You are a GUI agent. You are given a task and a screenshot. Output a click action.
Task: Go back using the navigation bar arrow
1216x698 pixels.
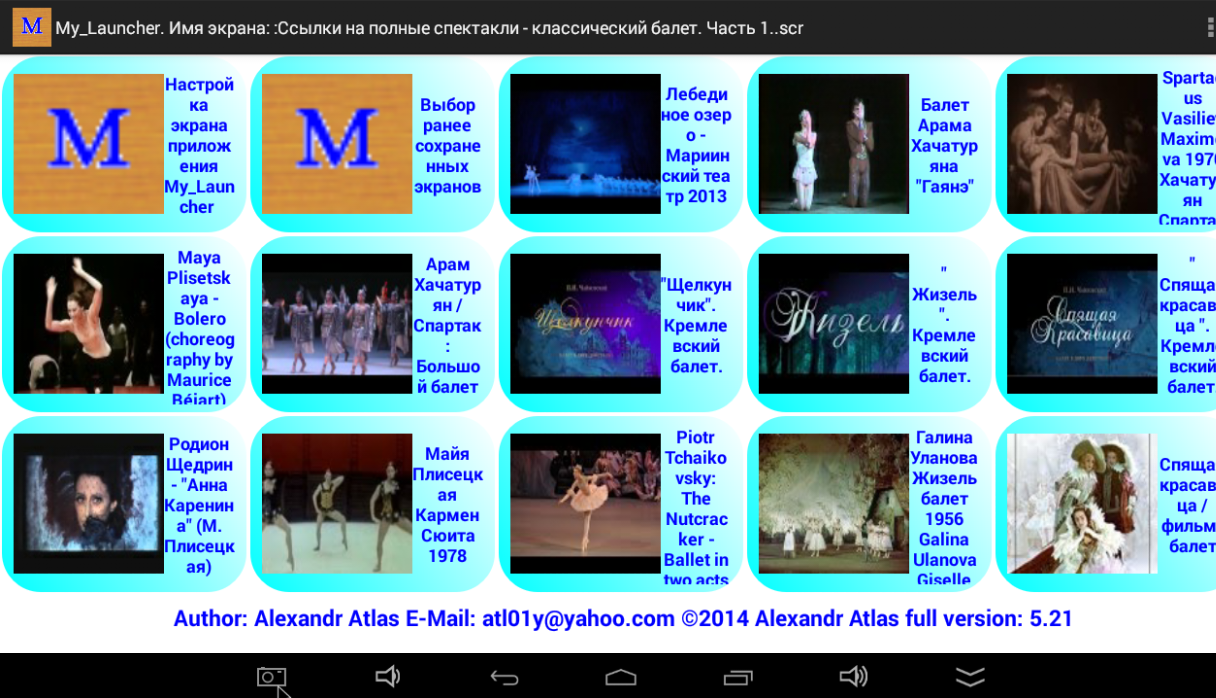(x=504, y=678)
